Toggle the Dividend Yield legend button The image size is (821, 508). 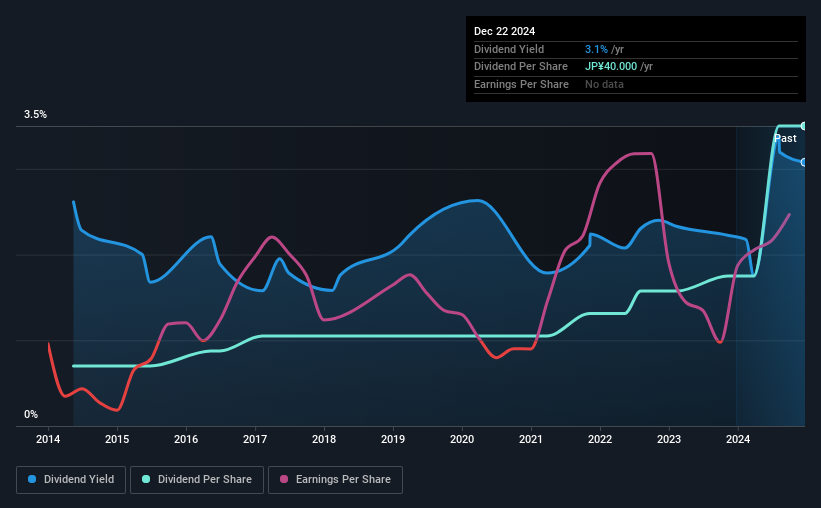coord(71,480)
